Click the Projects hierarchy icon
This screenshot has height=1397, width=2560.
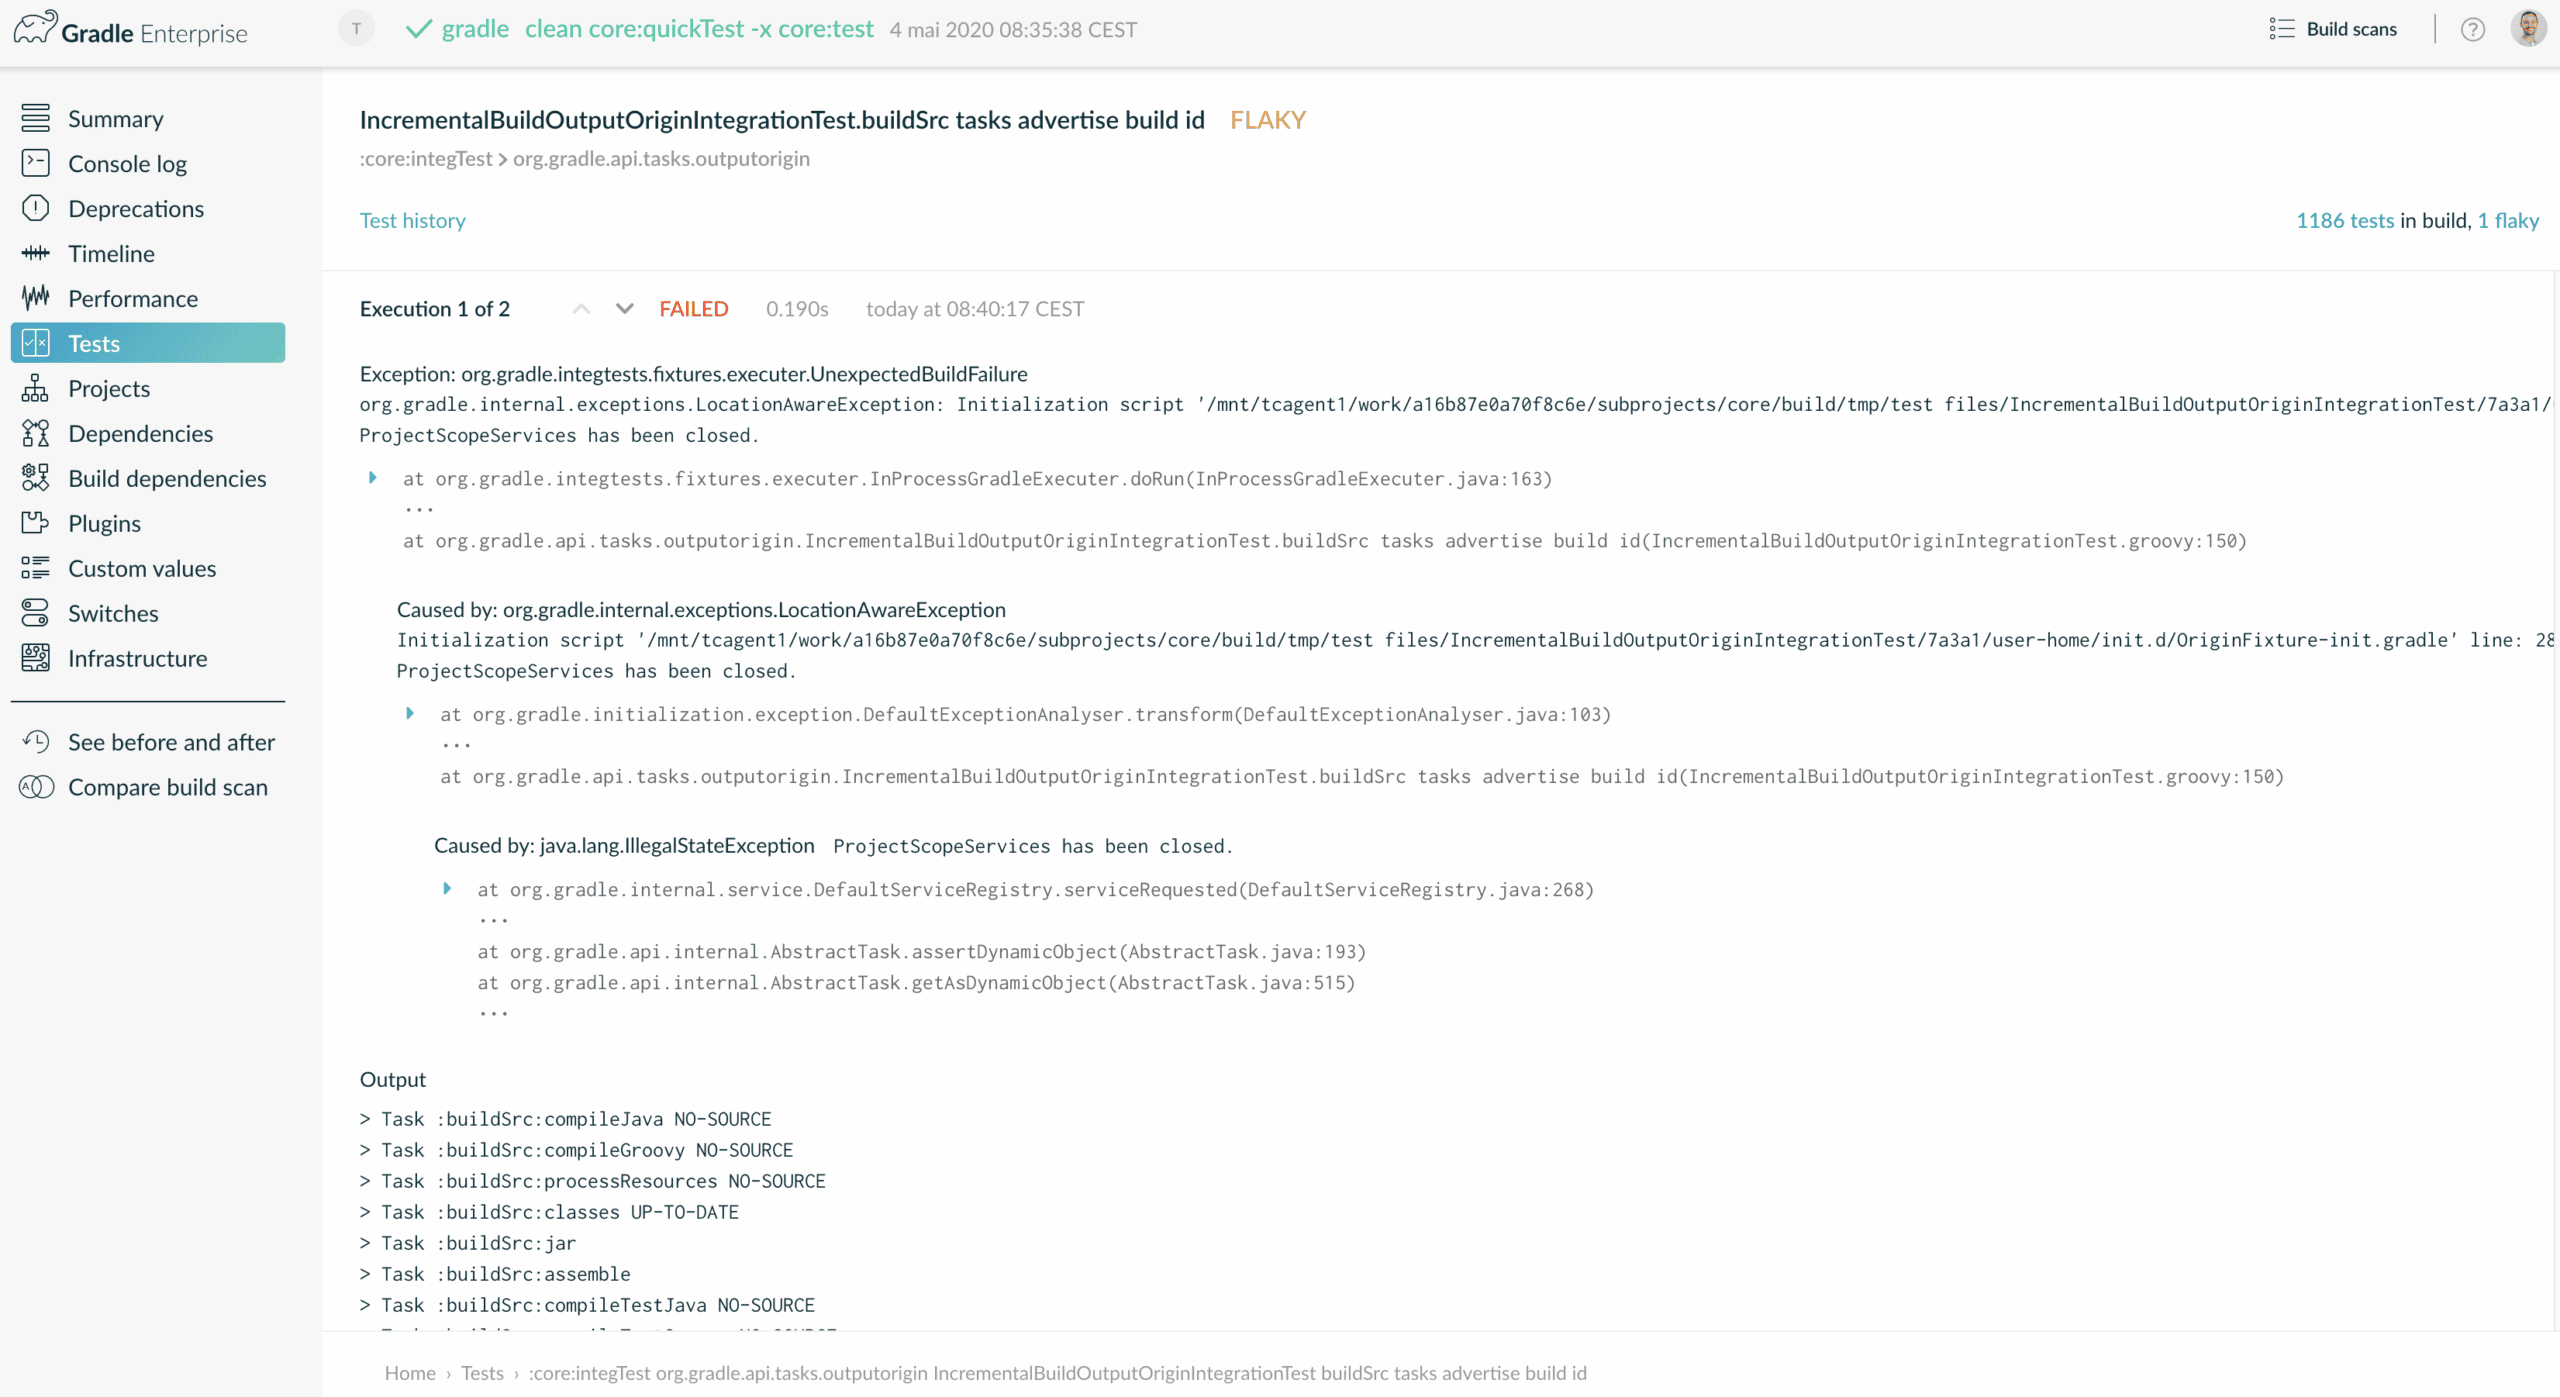[x=35, y=388]
